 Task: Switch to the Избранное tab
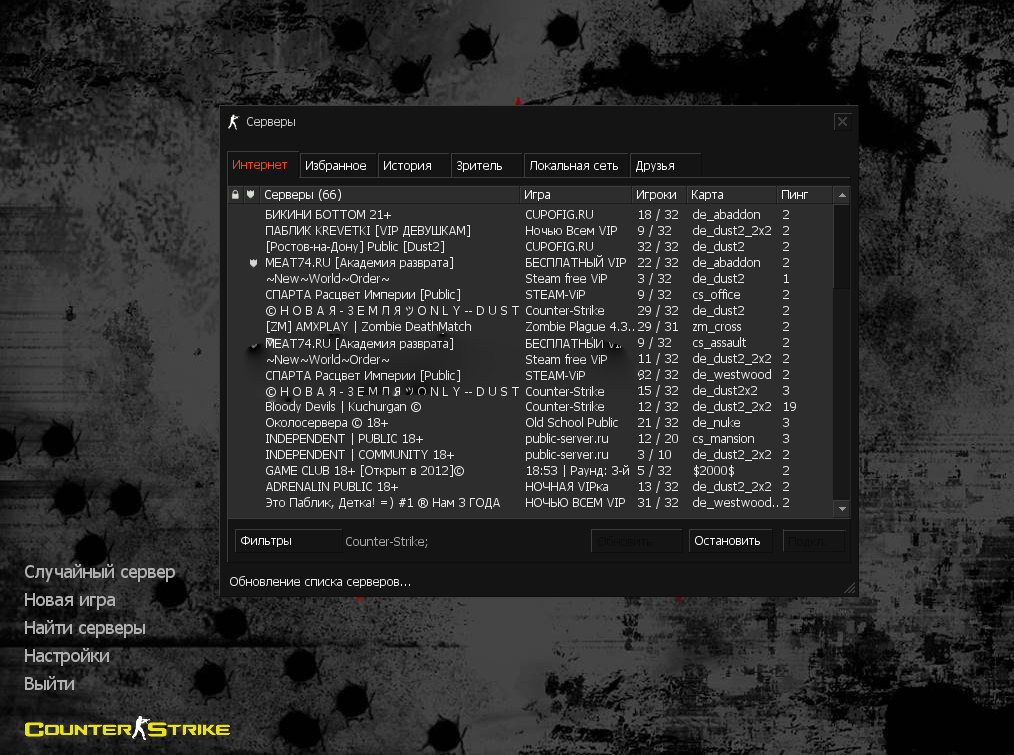(x=336, y=166)
